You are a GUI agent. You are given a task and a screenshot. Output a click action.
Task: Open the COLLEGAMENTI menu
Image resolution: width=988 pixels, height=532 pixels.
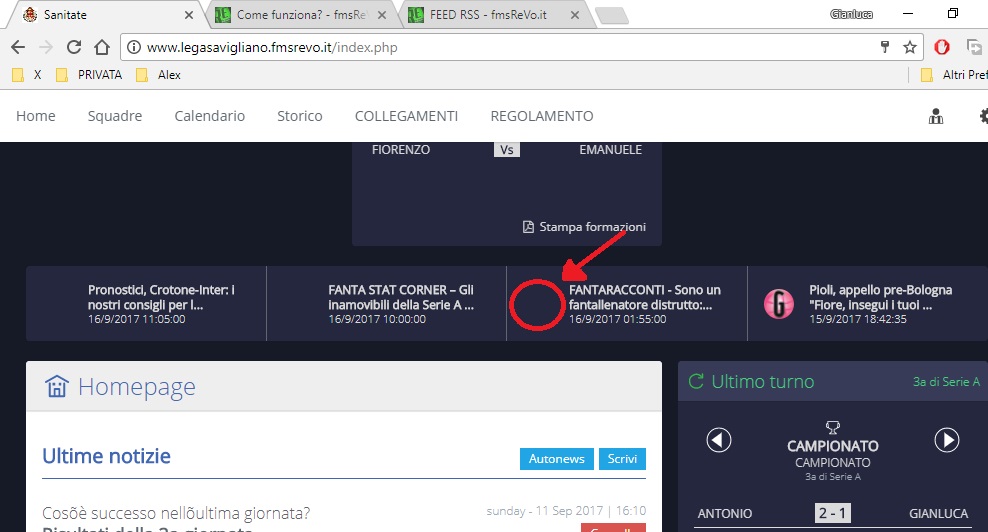coord(406,116)
